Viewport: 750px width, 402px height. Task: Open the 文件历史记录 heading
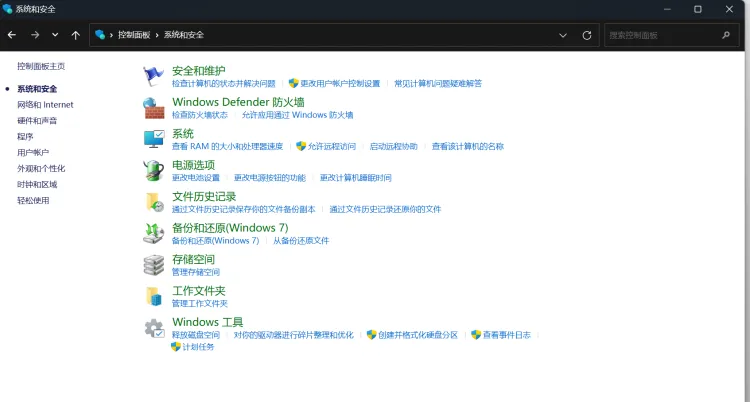click(204, 197)
